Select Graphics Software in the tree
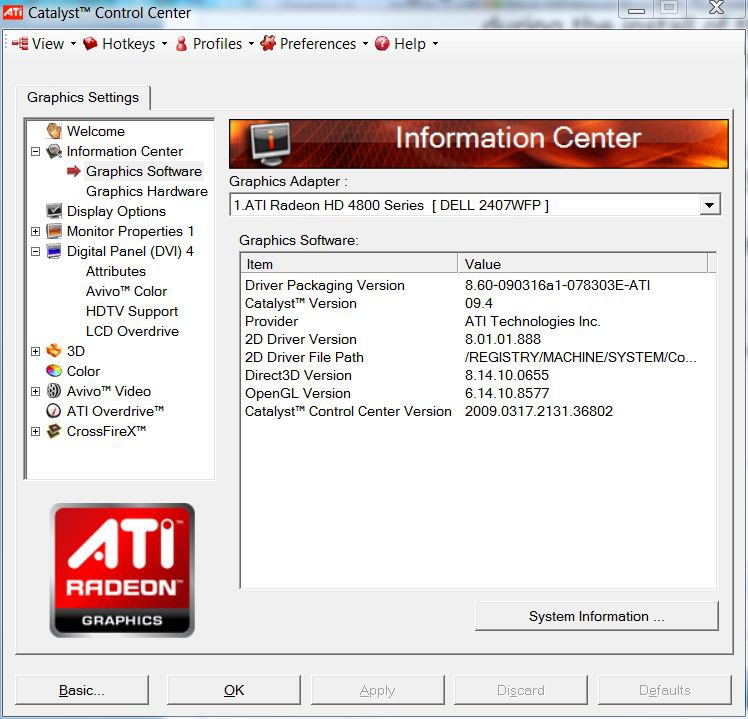This screenshot has height=719, width=748. point(144,171)
